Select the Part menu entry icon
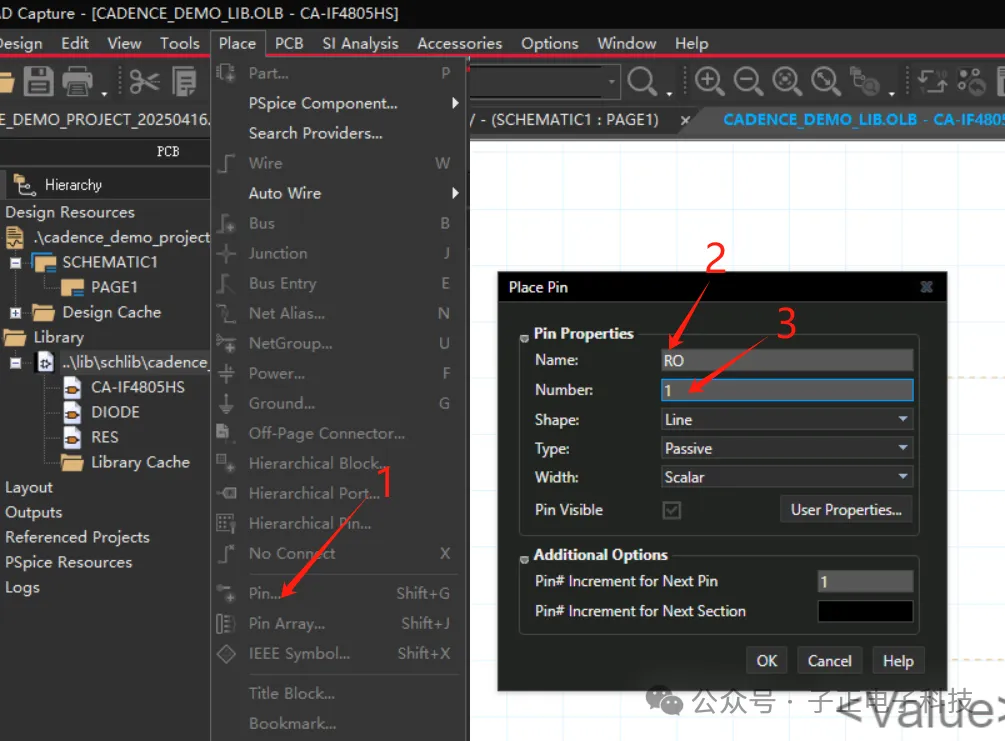Screen dimensions: 1005x741 [226, 73]
